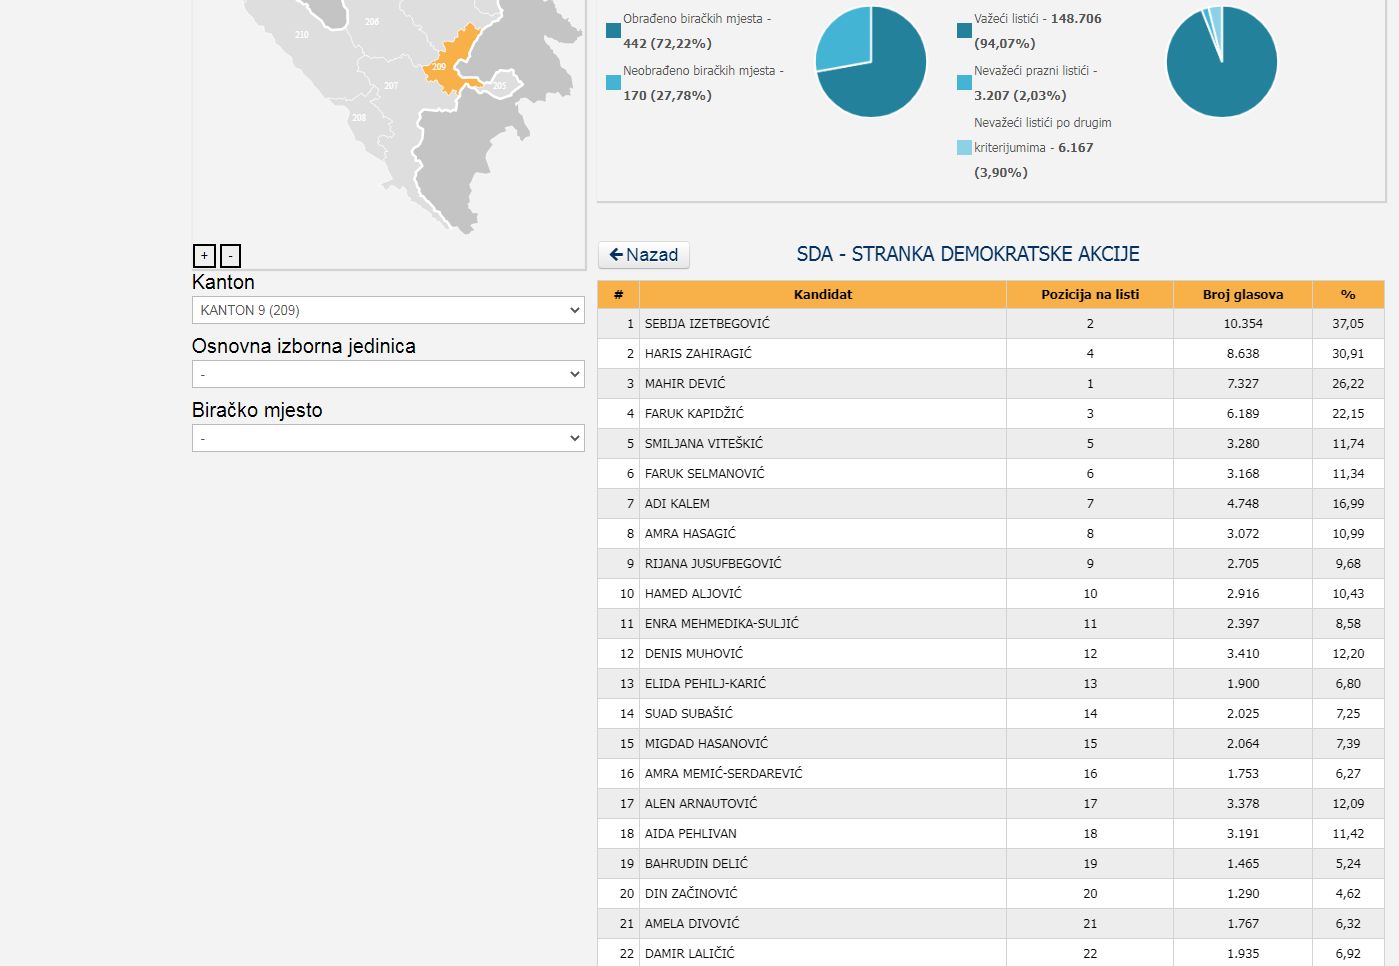Click the Pozicija na listi column header
1399x966 pixels.
[1089, 294]
